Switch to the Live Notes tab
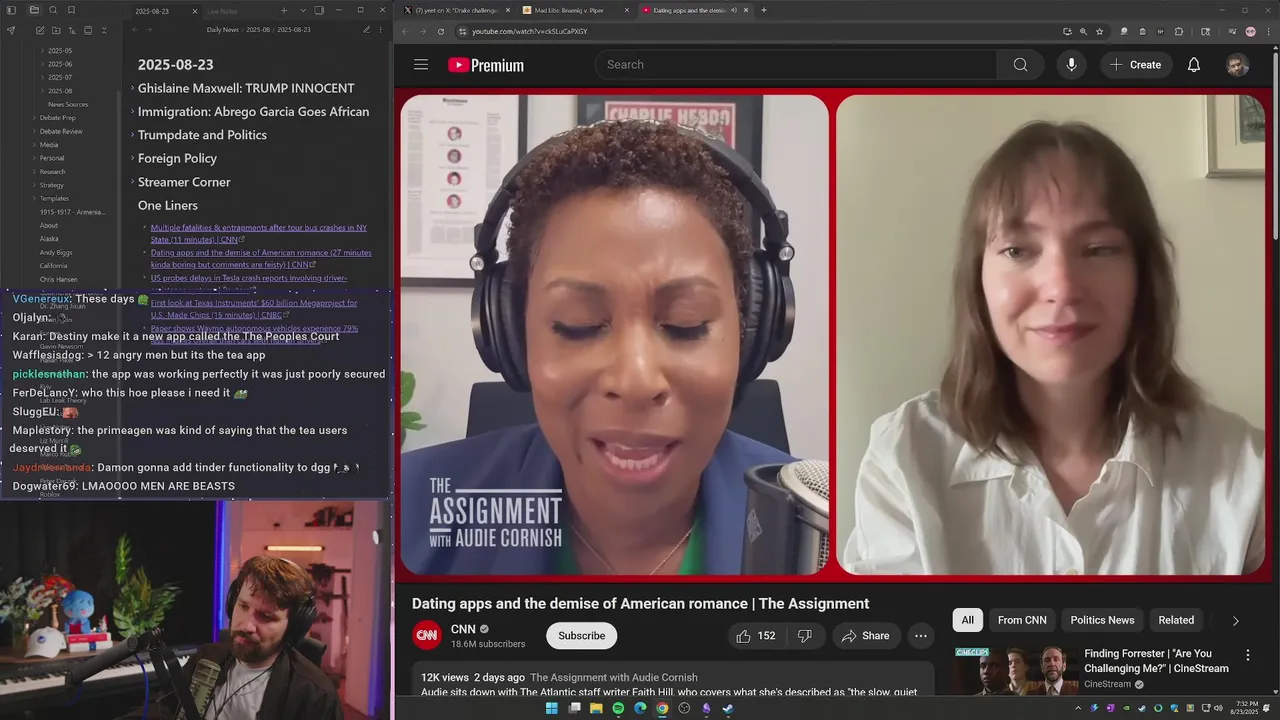The height and width of the screenshot is (720, 1280). pos(222,11)
